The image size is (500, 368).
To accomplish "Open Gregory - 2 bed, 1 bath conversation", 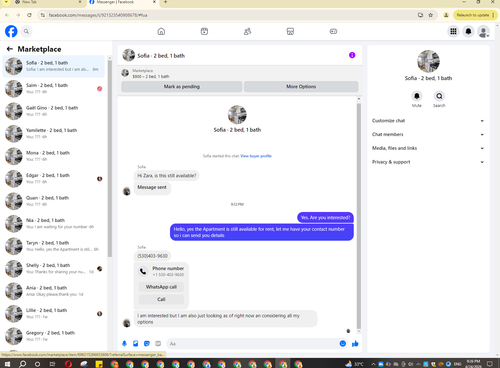I will (53, 336).
